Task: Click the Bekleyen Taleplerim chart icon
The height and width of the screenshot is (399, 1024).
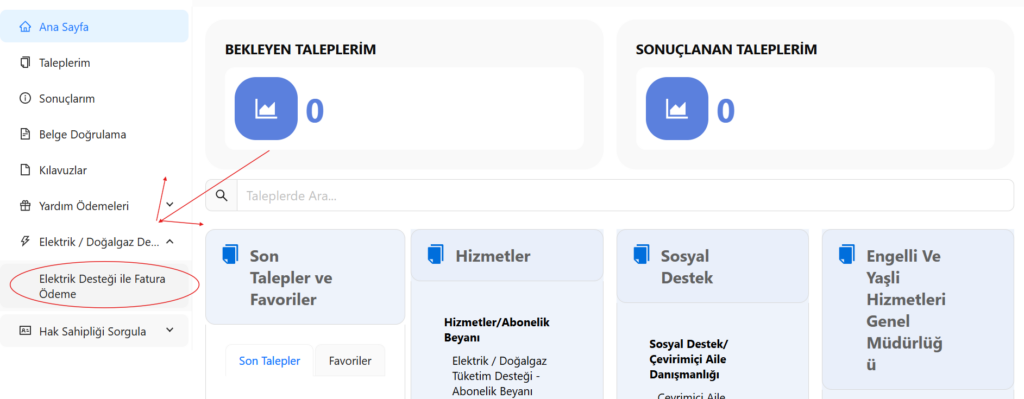Action: (266, 109)
